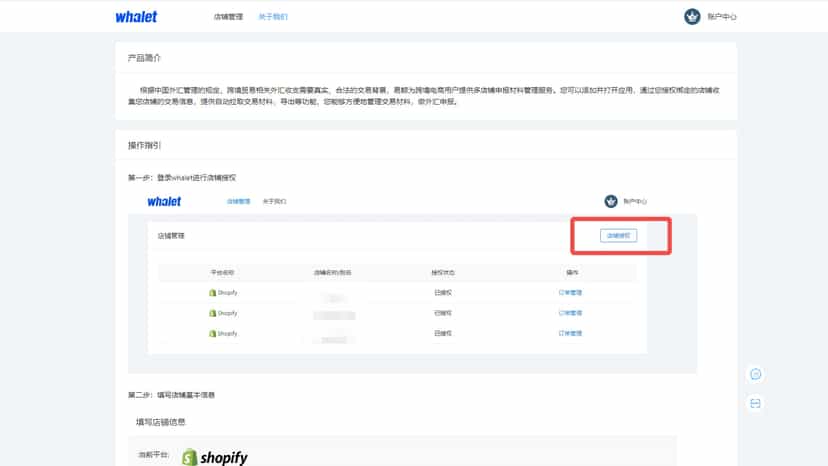Click the square scan floating icon below chat
828x466 pixels.
coord(756,404)
